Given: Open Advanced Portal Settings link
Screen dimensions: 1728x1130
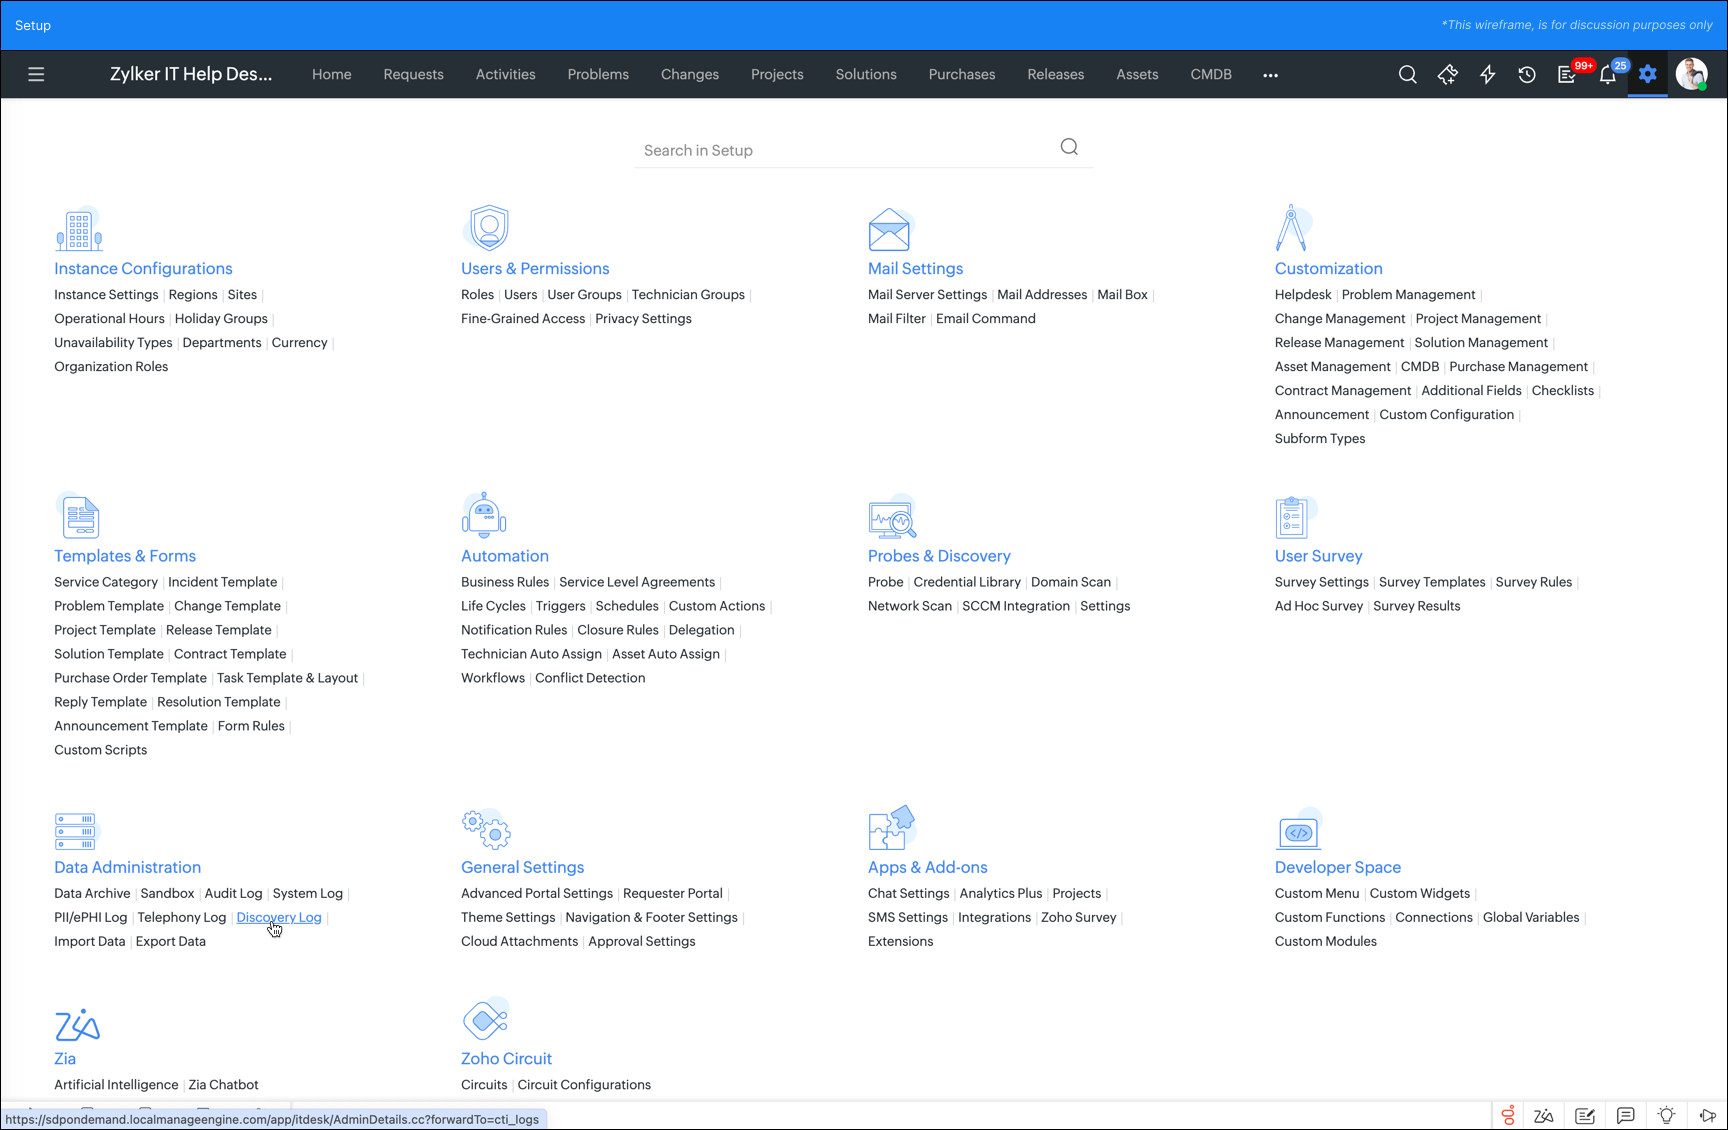Looking at the screenshot, I should tap(537, 893).
